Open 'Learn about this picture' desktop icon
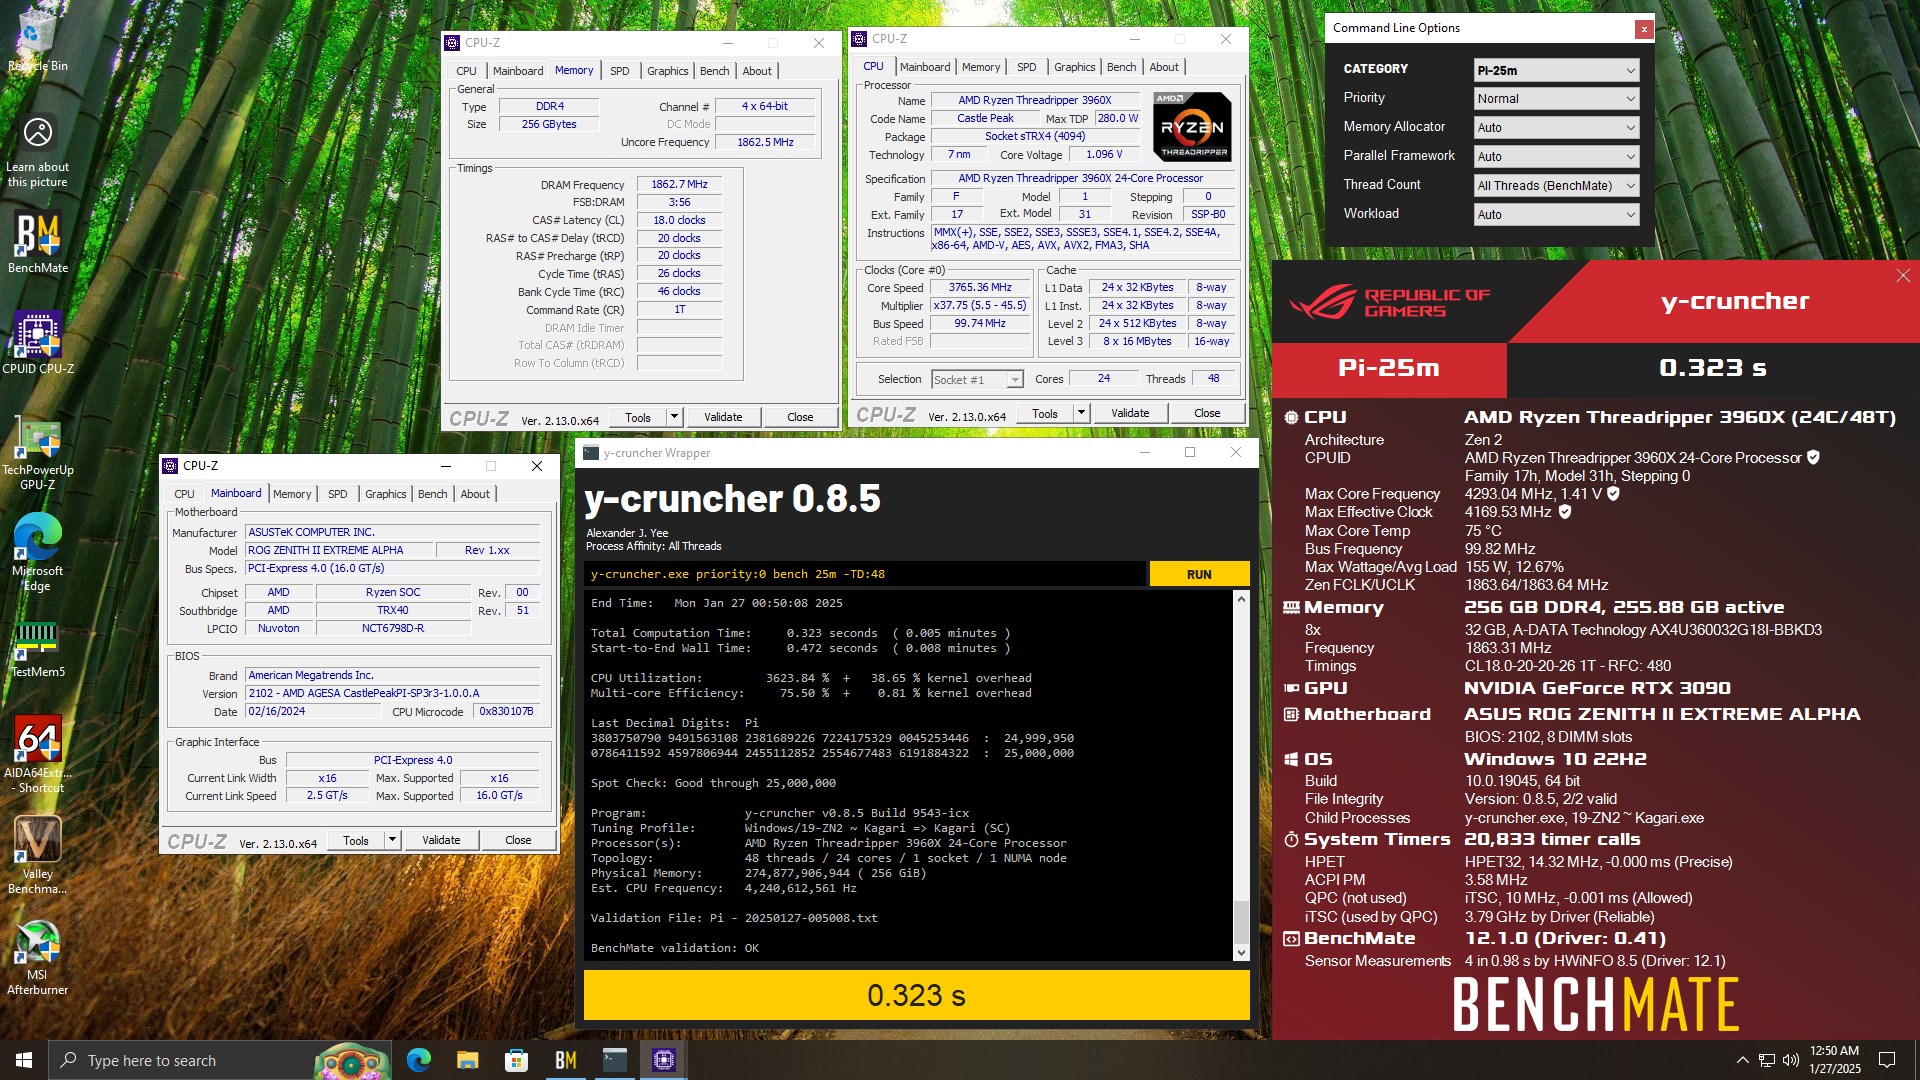 pos(38,150)
